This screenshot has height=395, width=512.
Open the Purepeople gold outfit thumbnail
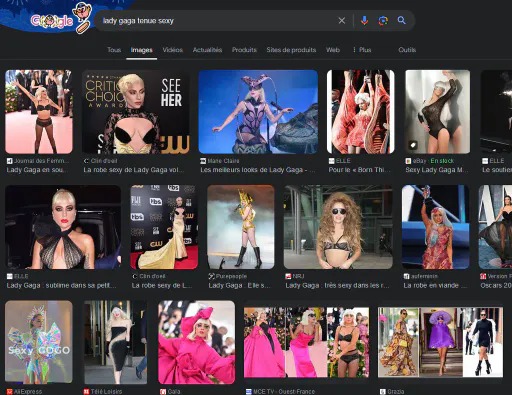[241, 227]
